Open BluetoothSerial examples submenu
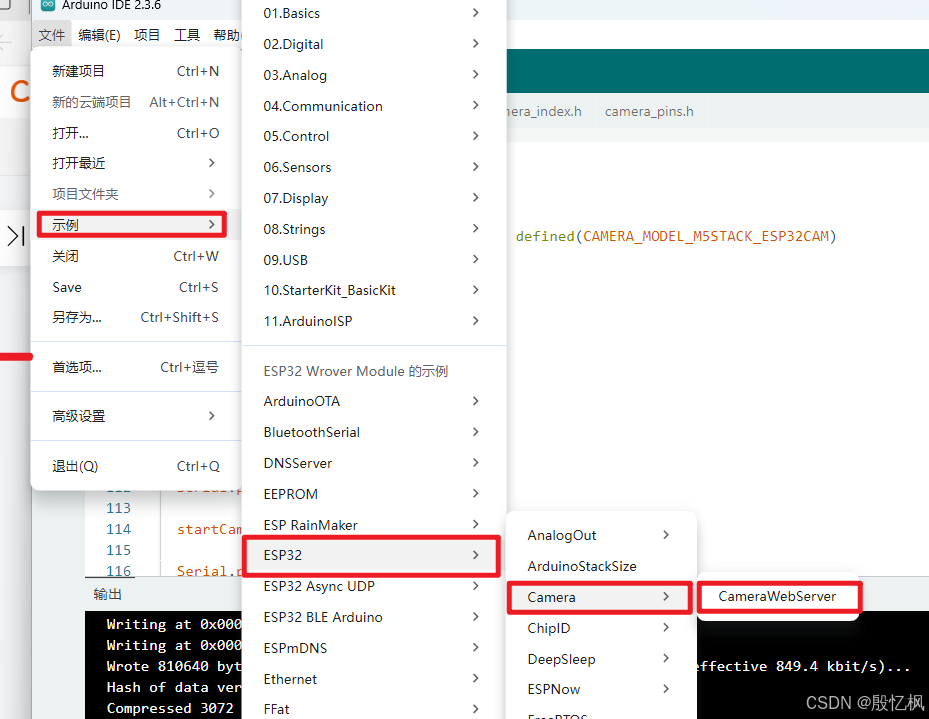929x719 pixels. 373,432
